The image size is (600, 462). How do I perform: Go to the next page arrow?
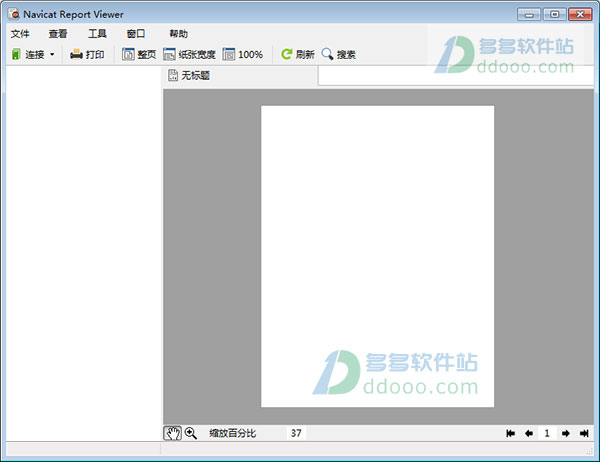point(566,433)
